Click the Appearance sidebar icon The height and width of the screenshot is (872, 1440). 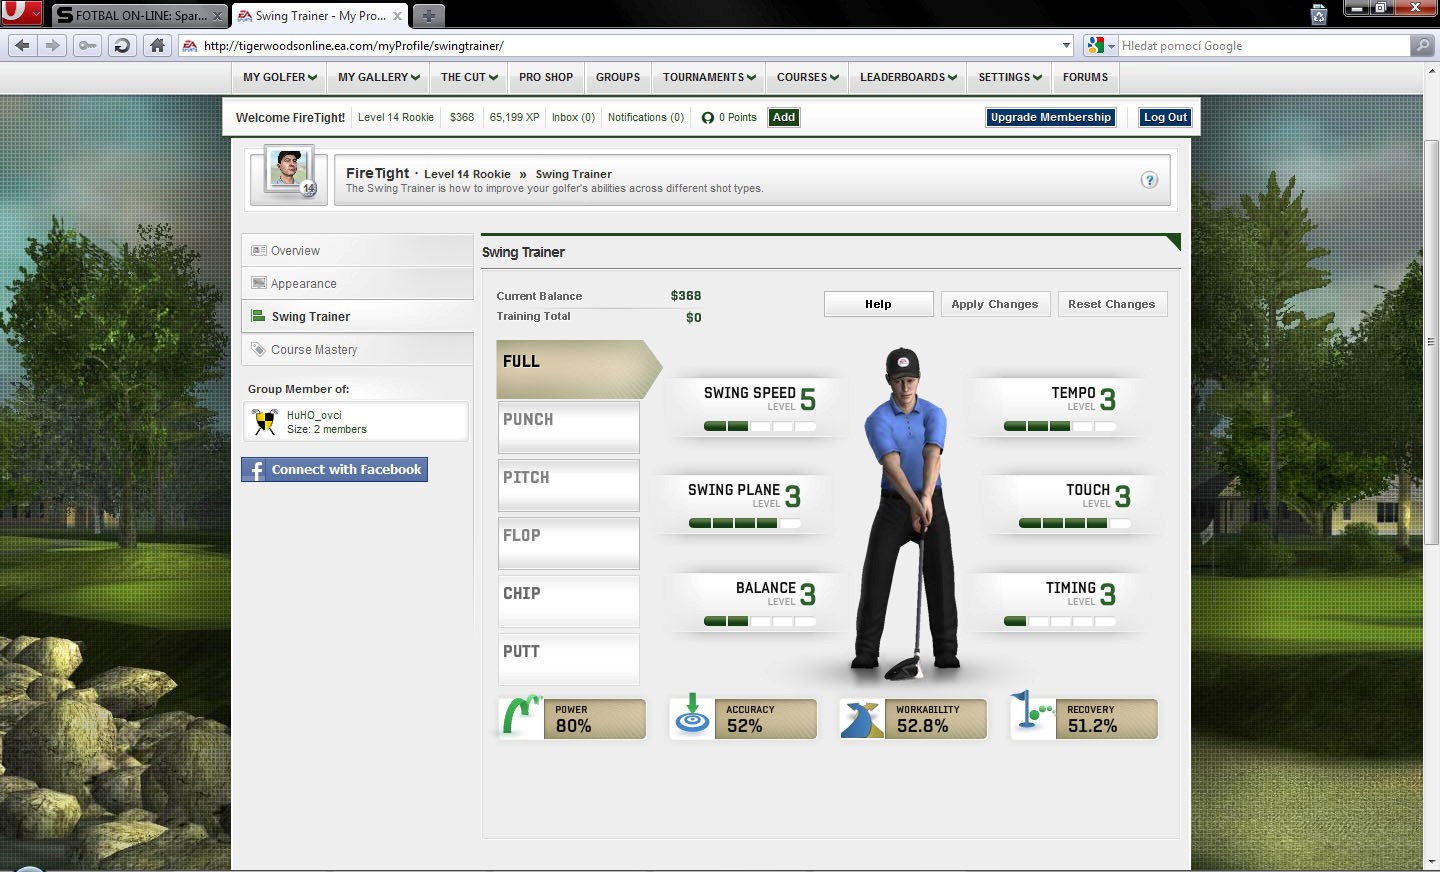click(259, 283)
